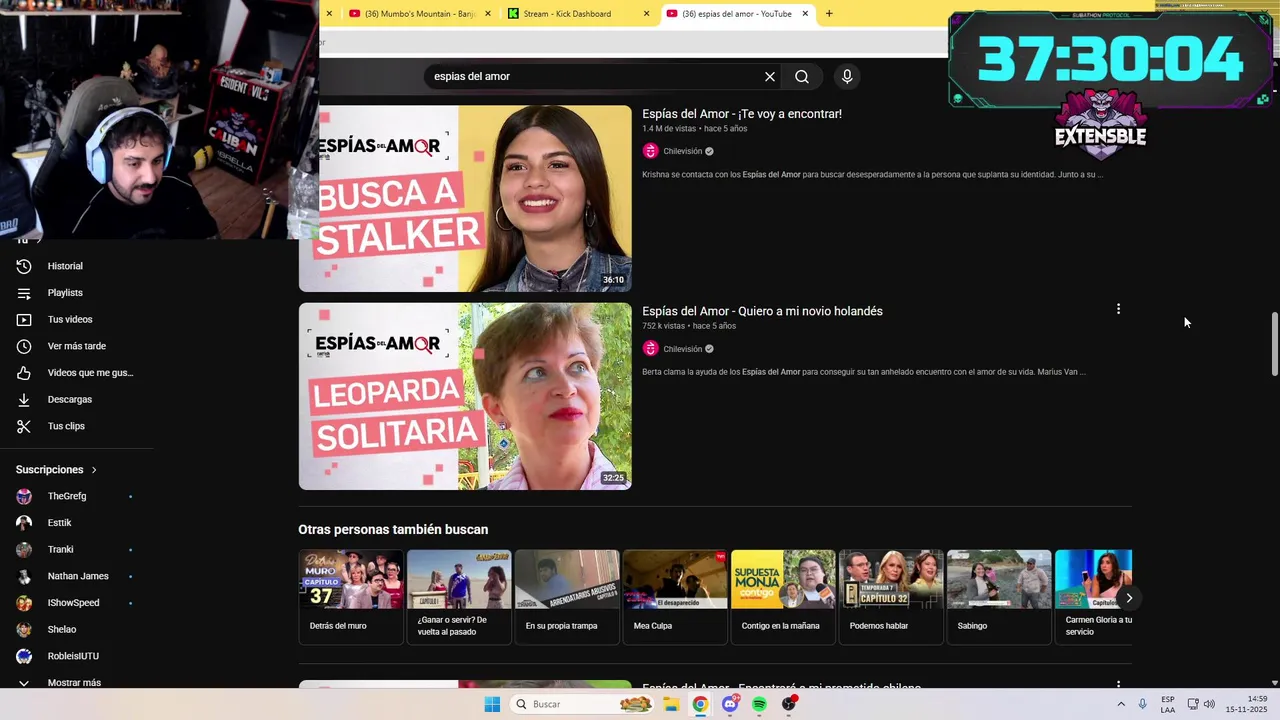Open Podemos hablar related search card
The height and width of the screenshot is (720, 1280).
point(891,597)
